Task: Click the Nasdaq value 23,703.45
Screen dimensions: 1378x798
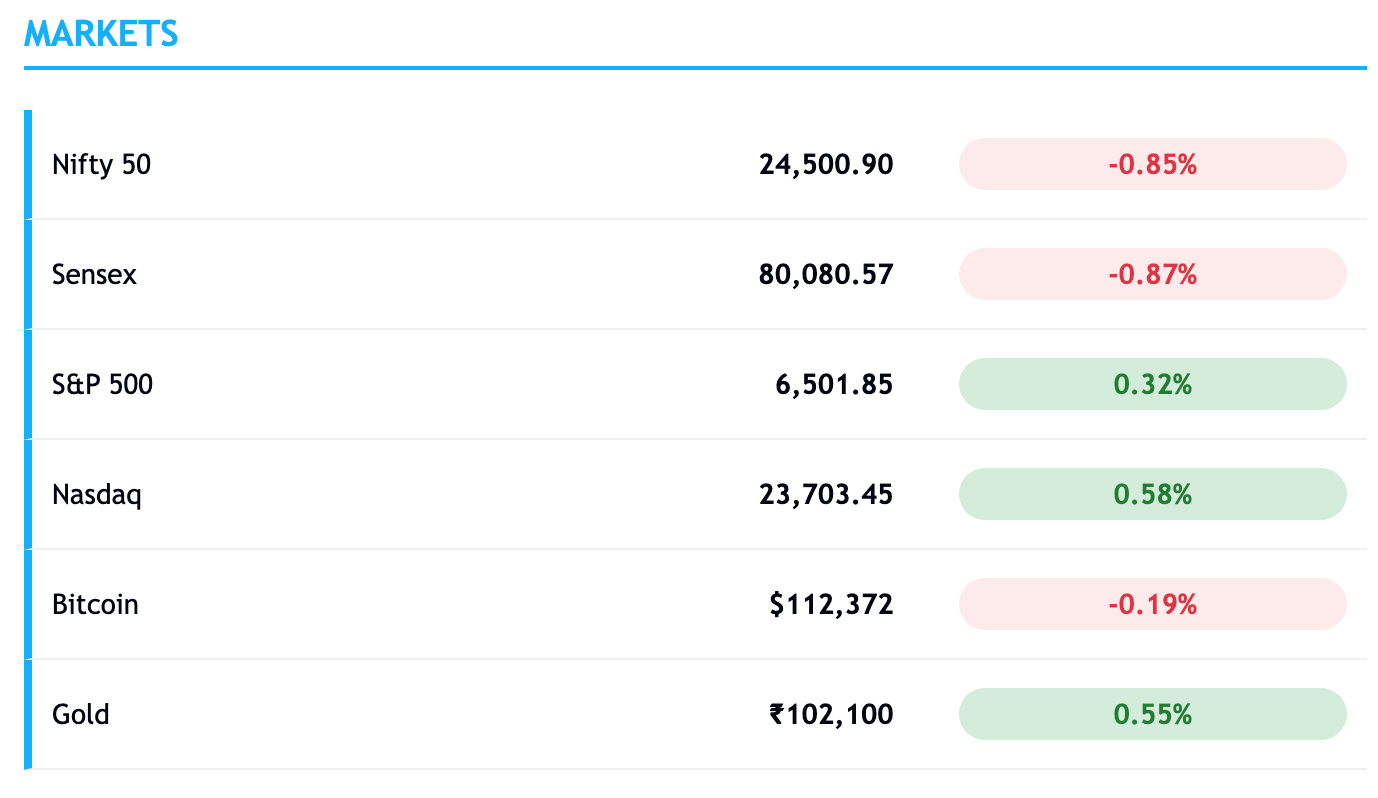Action: [x=826, y=494]
